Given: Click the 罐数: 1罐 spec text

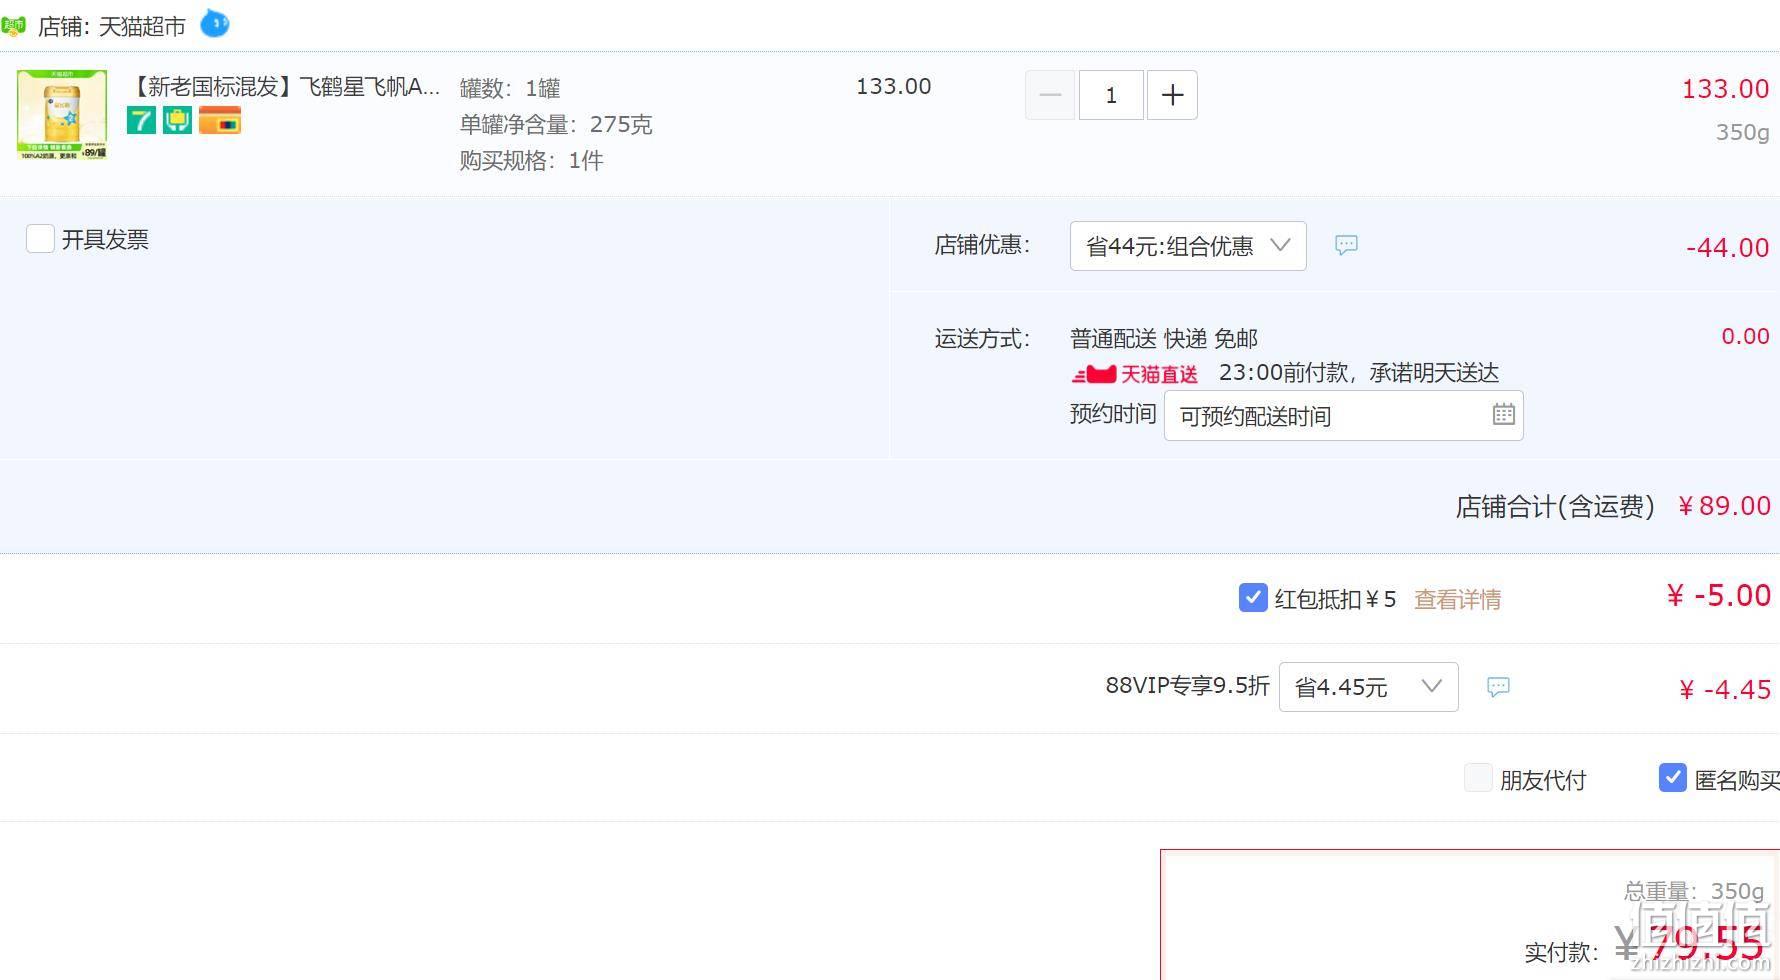Looking at the screenshot, I should coord(510,88).
